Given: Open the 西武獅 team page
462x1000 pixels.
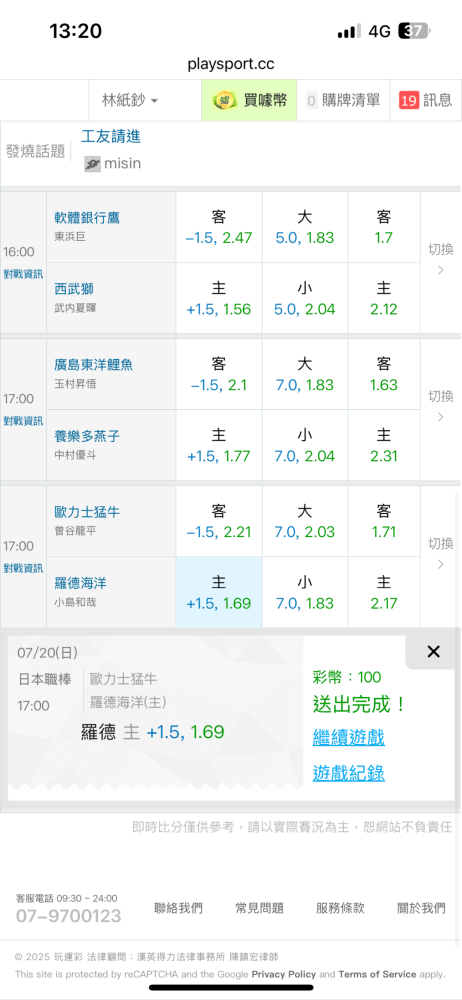Looking at the screenshot, I should pyautogui.click(x=74, y=289).
